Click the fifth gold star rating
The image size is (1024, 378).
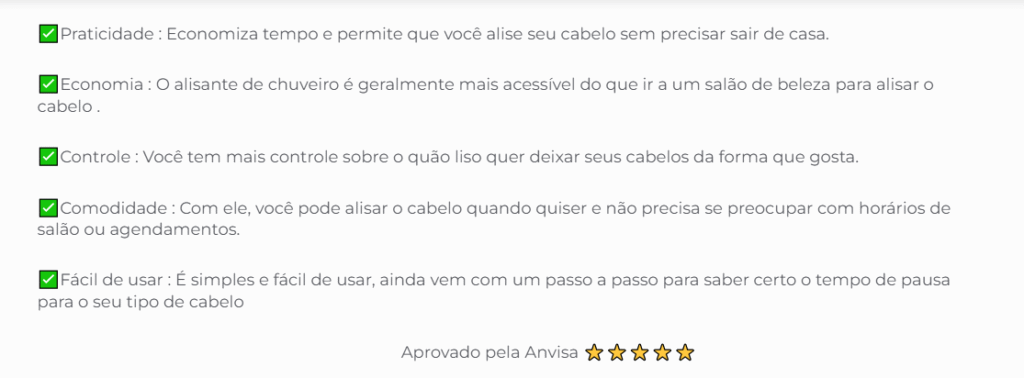click(684, 353)
